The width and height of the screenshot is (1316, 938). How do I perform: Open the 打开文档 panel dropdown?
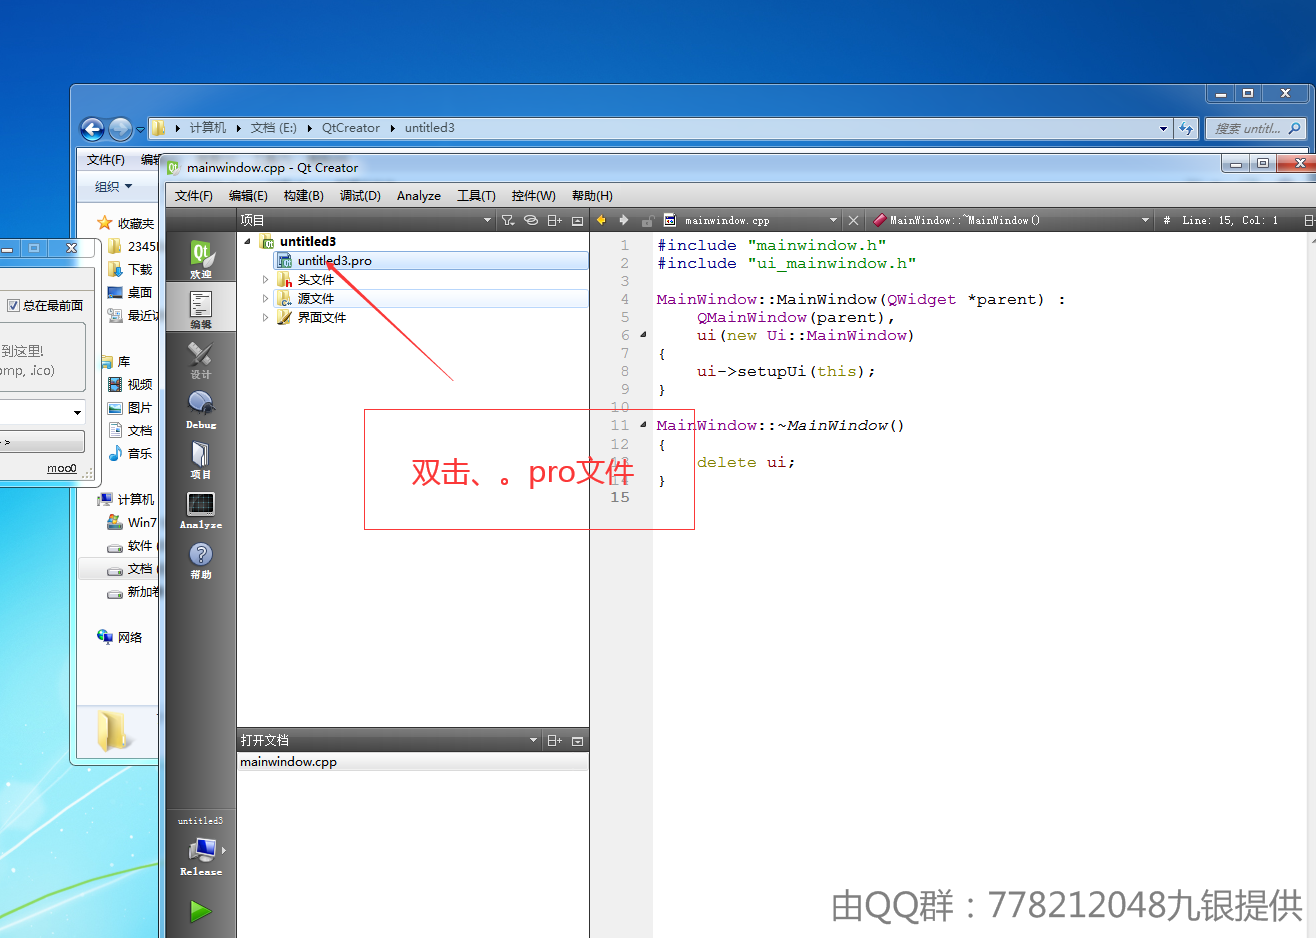pos(533,741)
